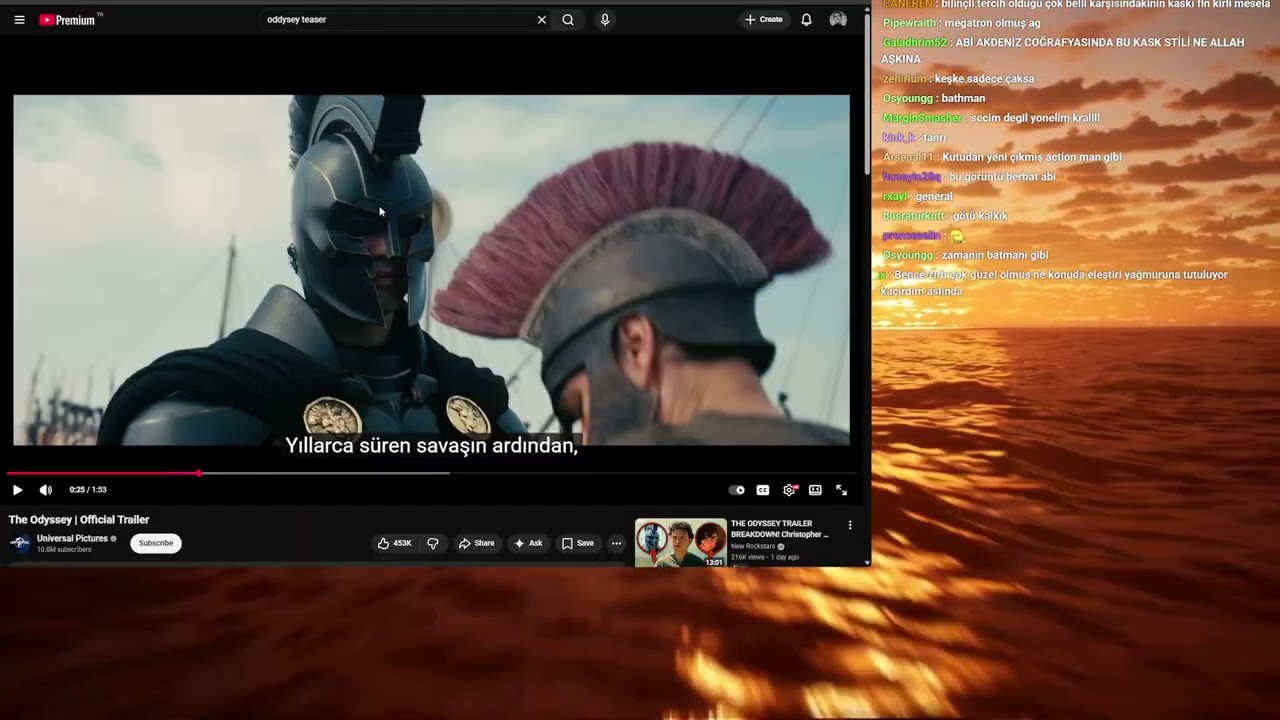Clear the search box text
Viewport: 1280px width, 720px height.
tap(542, 20)
